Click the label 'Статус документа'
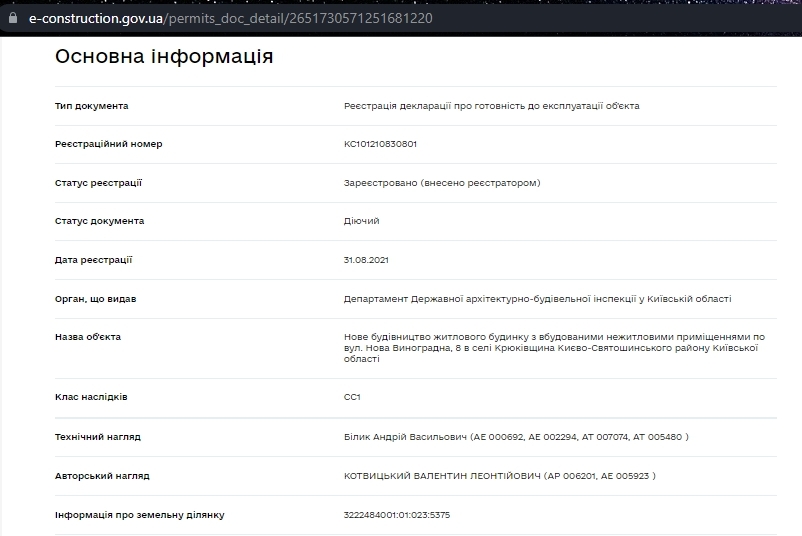Screen dimensions: 802x536 pyautogui.click(x=99, y=221)
